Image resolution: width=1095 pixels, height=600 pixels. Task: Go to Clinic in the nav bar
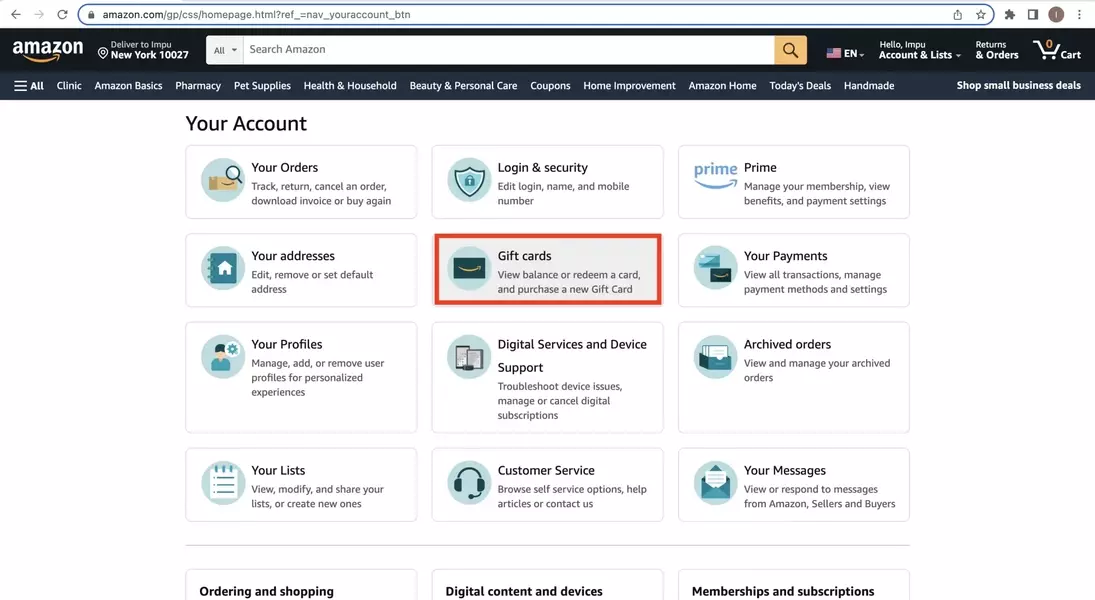[x=69, y=86]
